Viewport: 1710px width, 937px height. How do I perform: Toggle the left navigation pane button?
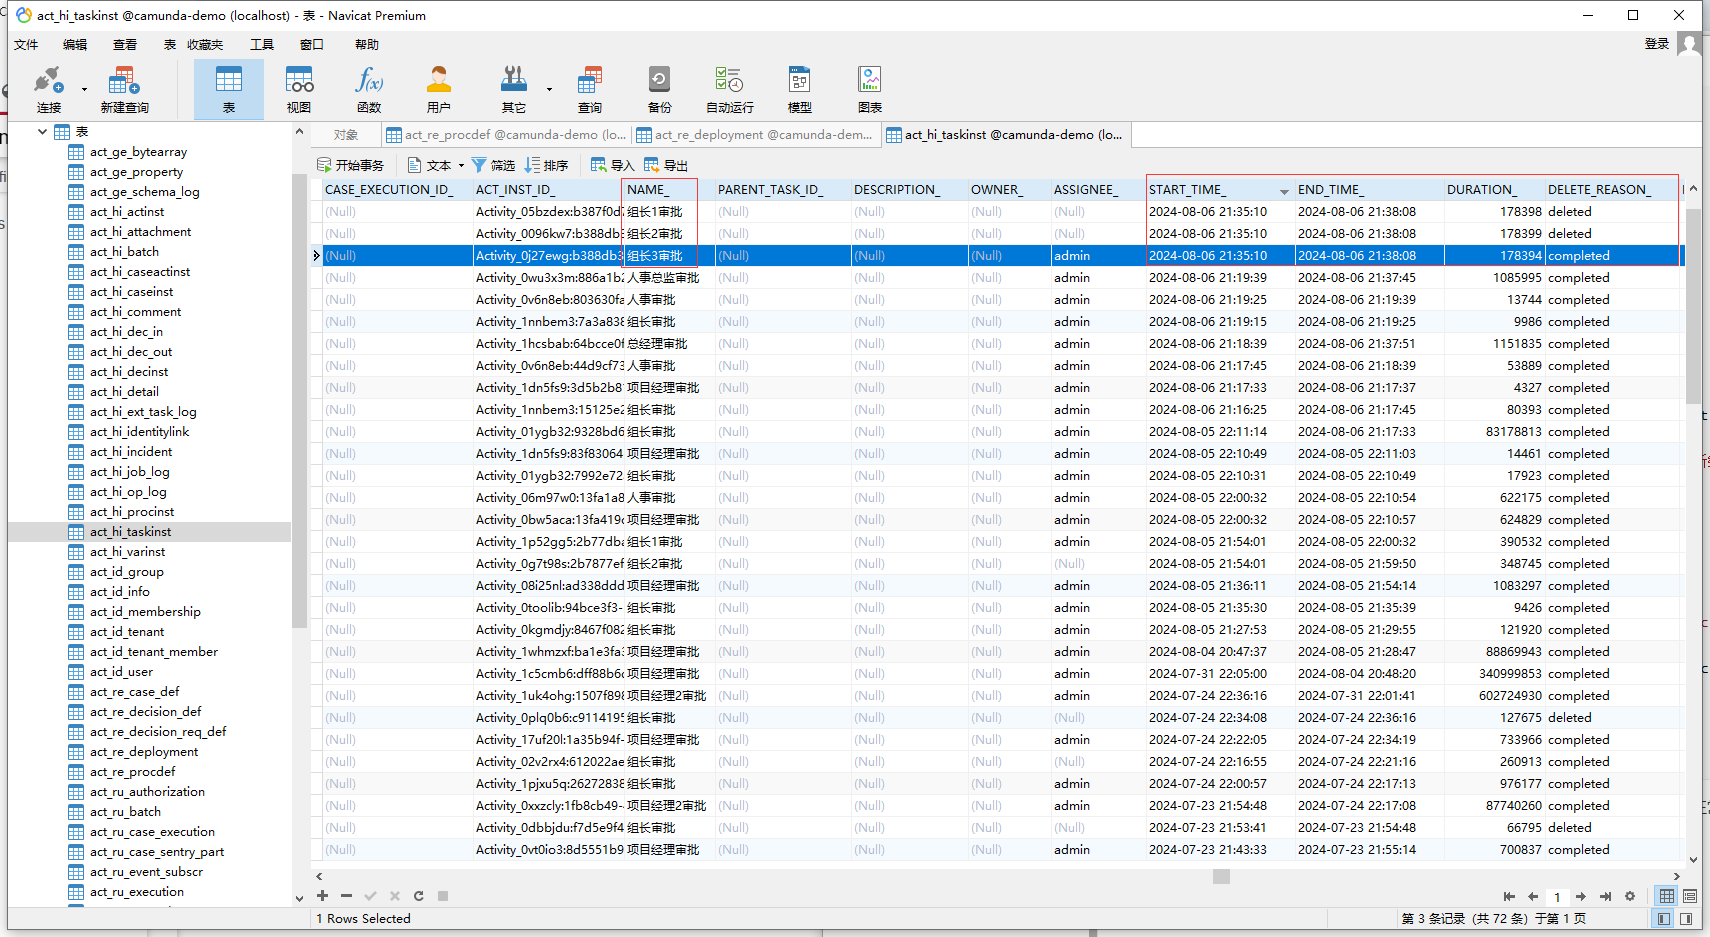(1664, 918)
